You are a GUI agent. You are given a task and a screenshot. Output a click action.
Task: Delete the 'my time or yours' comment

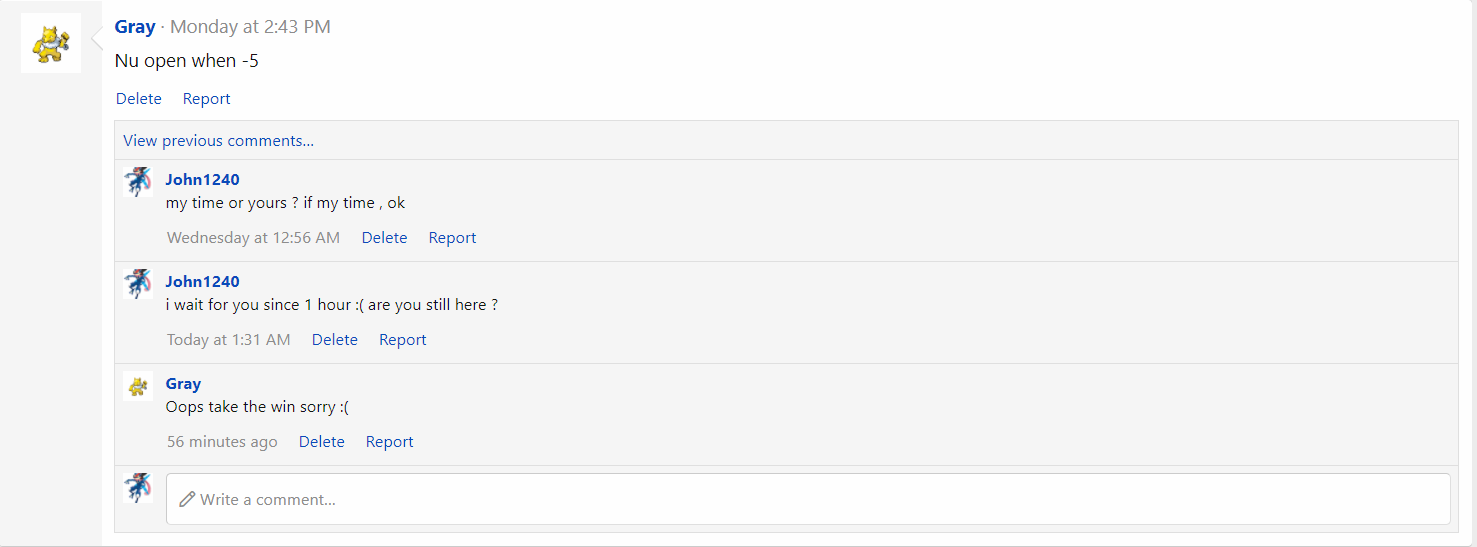point(384,238)
